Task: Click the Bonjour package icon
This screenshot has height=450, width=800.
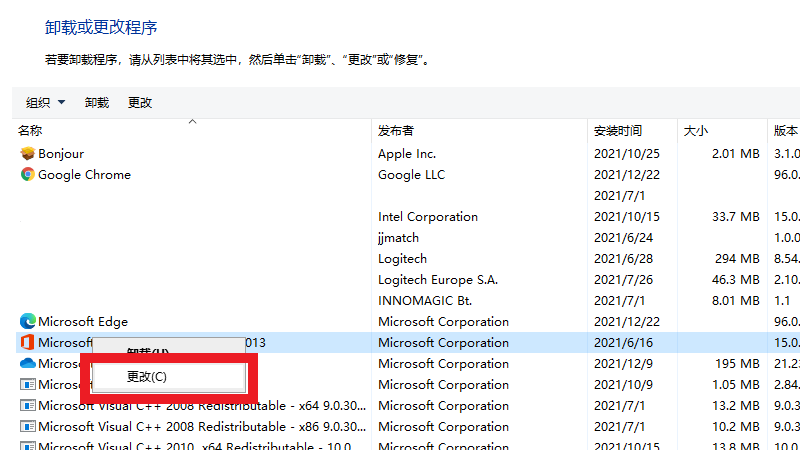Action: (x=28, y=154)
